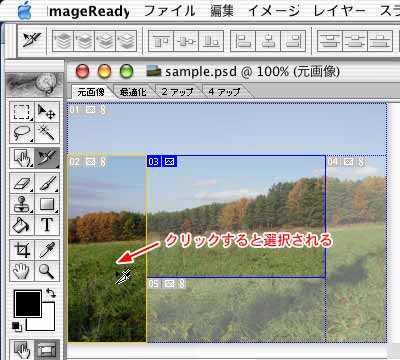Select the Paint Bucket tool
This screenshot has height=360, width=400.
point(22,225)
